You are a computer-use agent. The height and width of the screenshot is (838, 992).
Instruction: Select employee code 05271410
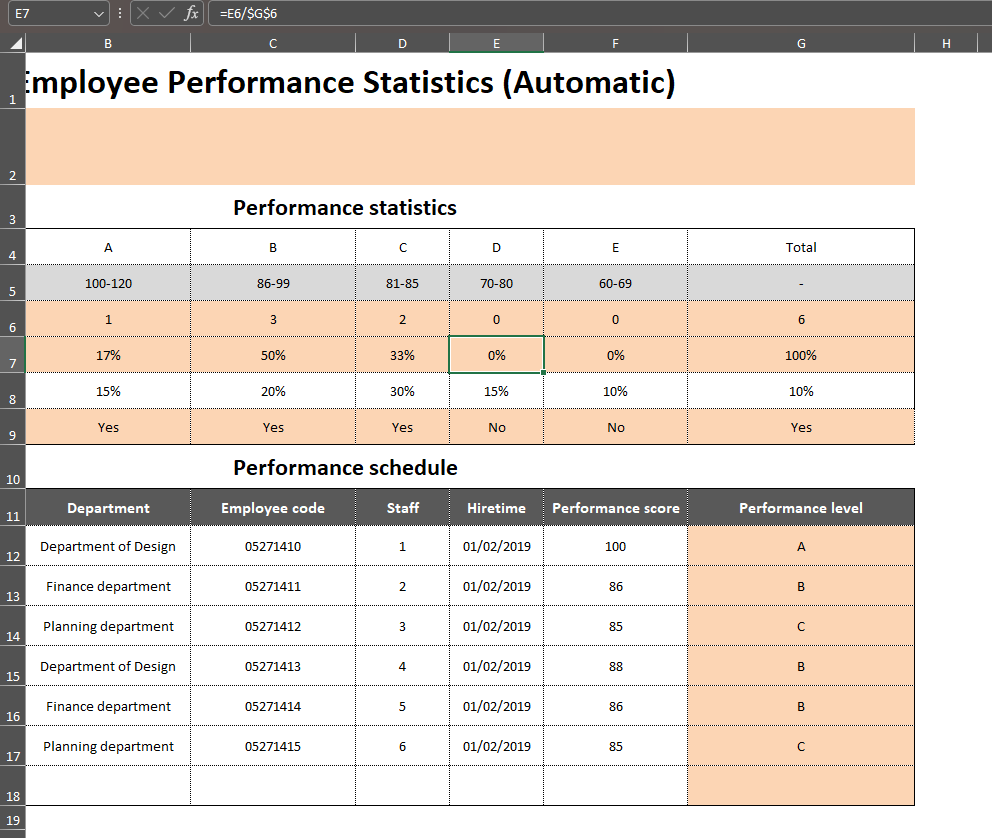(x=273, y=546)
